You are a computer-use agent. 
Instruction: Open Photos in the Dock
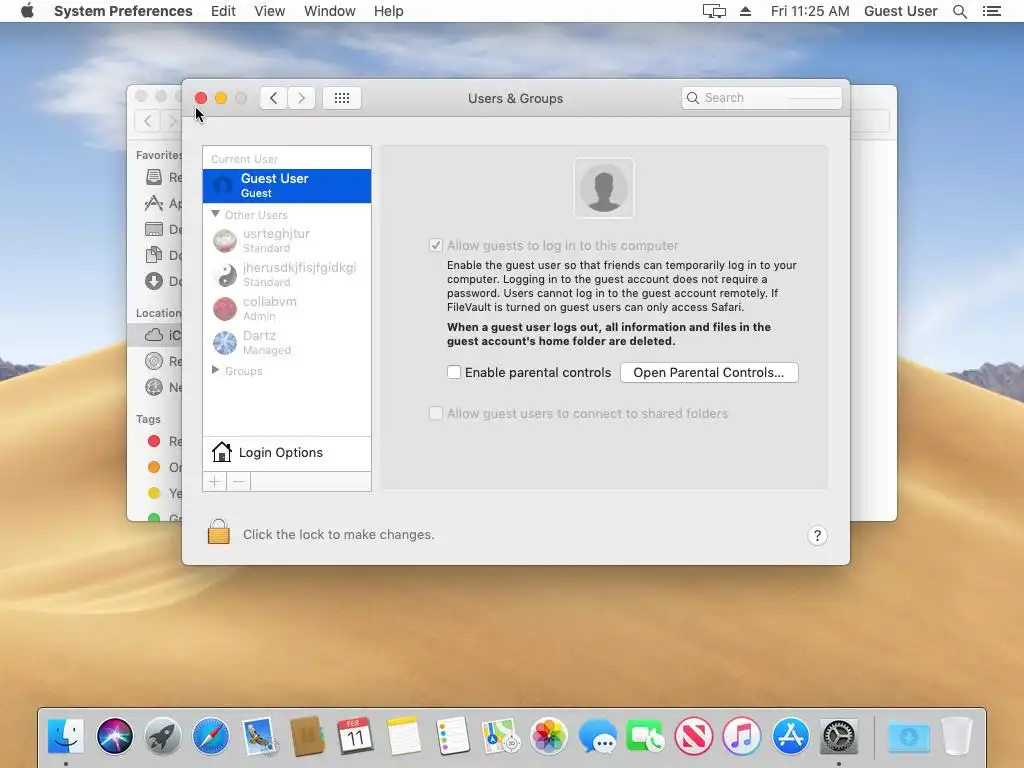tap(549, 736)
